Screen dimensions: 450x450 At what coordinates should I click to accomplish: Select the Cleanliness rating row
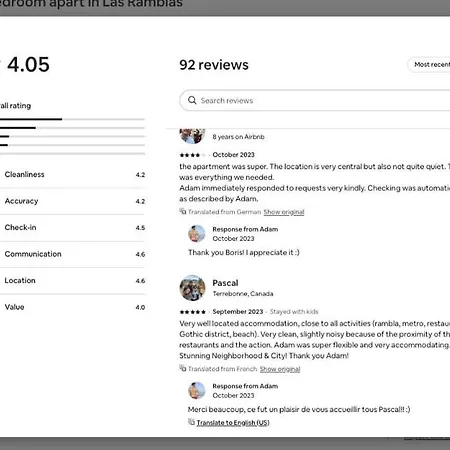tap(72, 175)
